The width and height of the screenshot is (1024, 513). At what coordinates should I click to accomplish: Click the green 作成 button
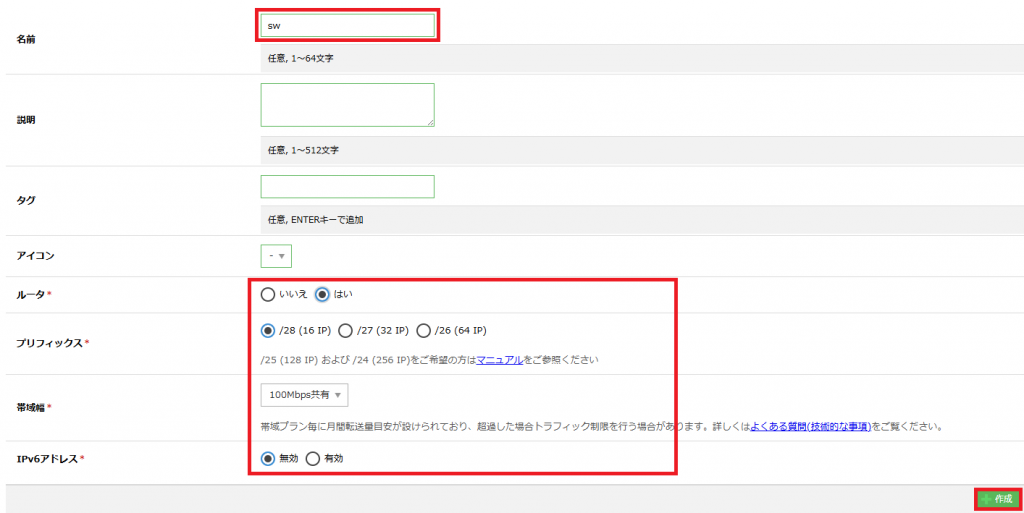click(997, 498)
